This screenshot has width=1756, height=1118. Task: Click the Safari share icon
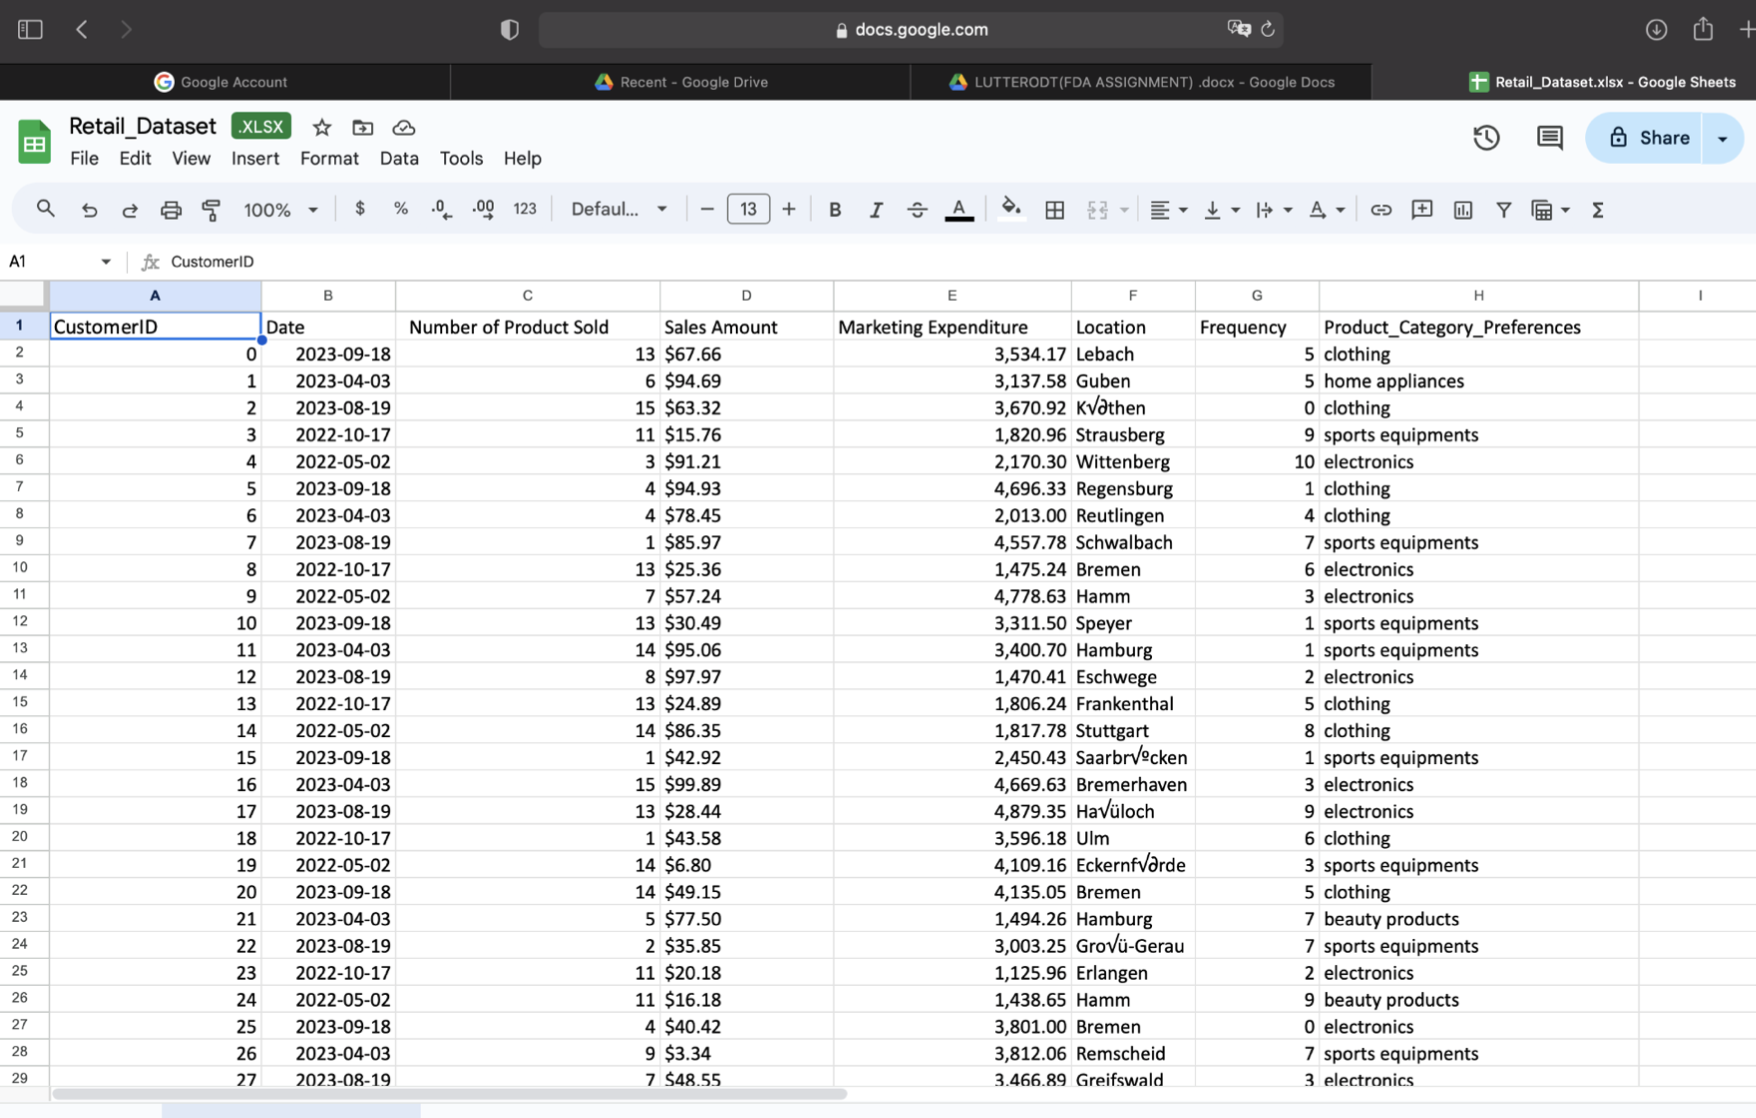1703,28
